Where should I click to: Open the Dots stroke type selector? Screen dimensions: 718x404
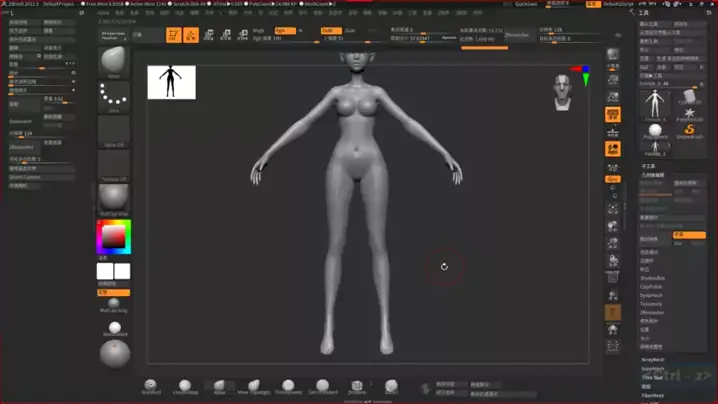[113, 97]
